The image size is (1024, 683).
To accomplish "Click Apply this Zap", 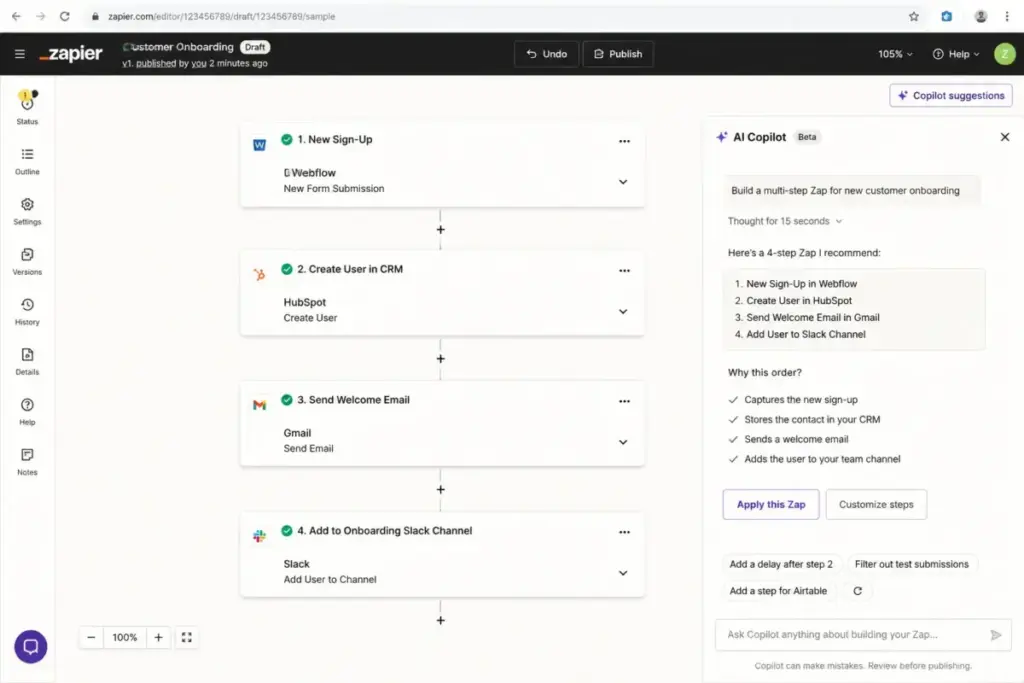I will click(771, 505).
